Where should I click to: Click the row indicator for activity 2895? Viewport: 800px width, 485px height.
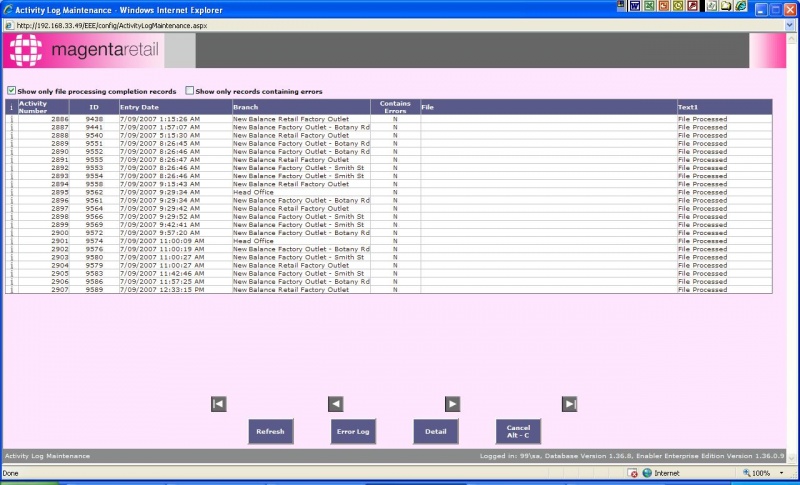click(11, 192)
